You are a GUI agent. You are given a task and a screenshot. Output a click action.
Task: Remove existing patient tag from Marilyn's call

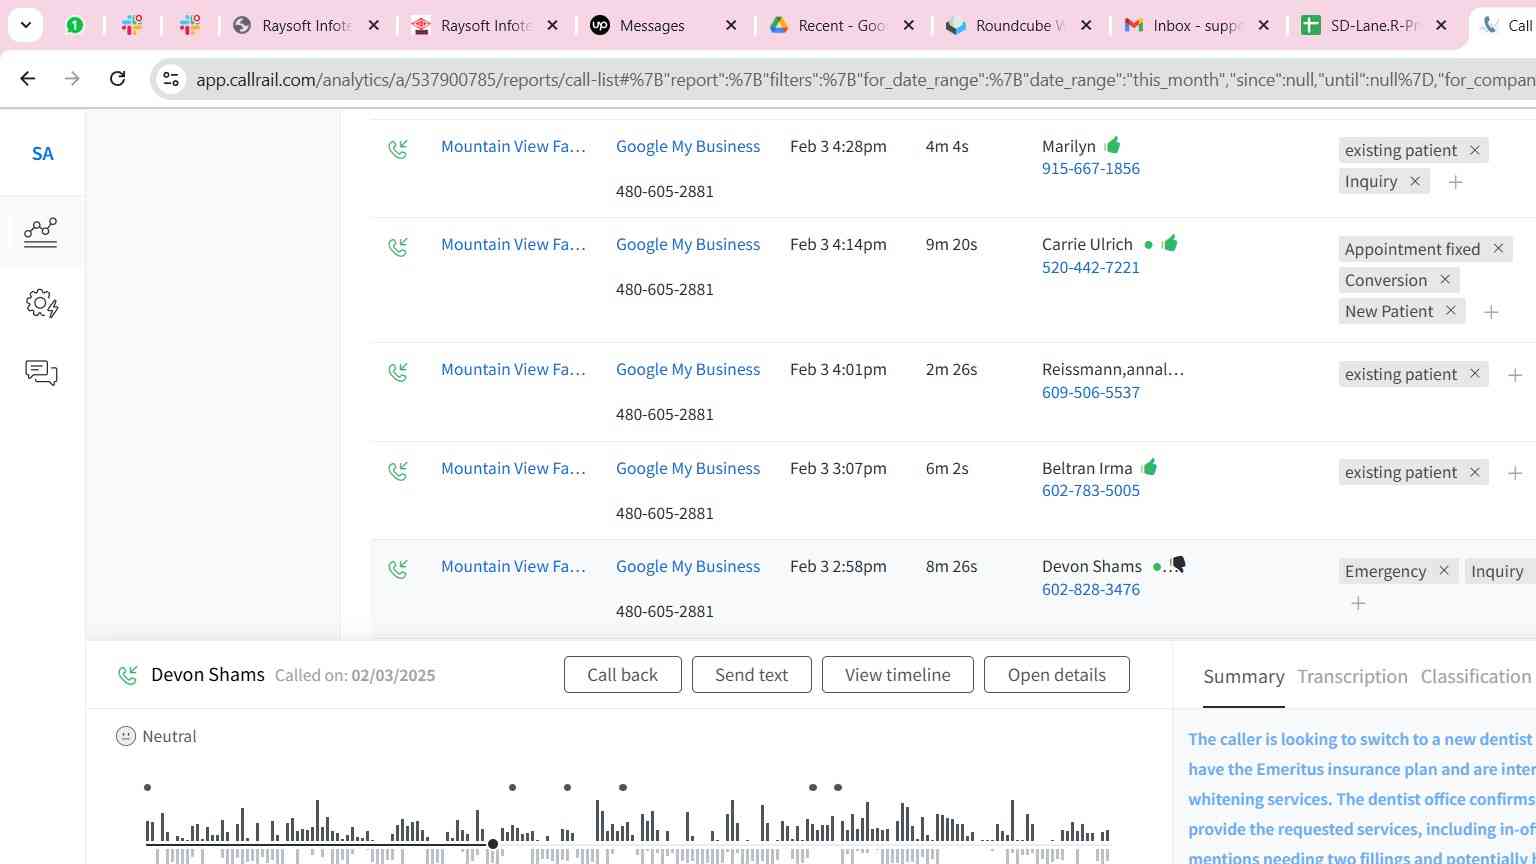[x=1474, y=150]
